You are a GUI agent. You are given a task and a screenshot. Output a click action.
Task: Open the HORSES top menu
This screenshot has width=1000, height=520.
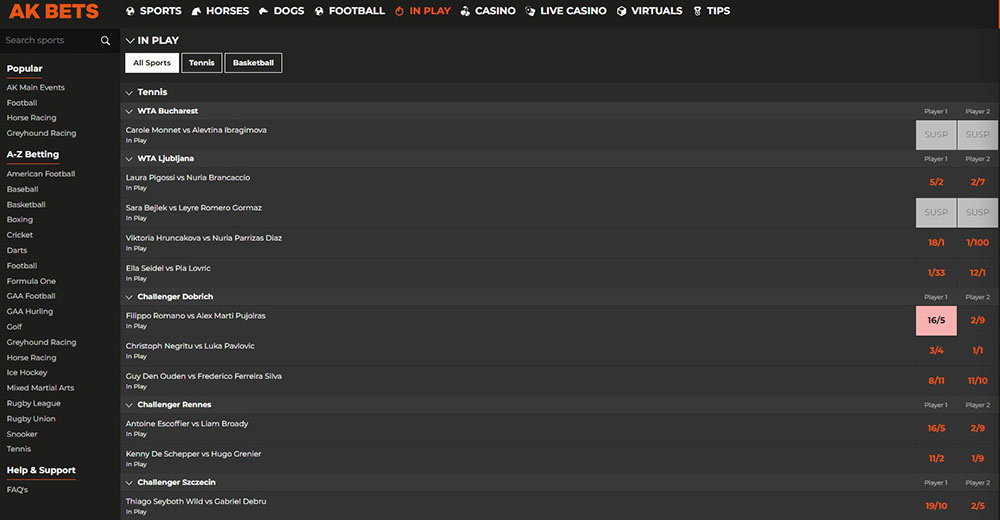[227, 11]
